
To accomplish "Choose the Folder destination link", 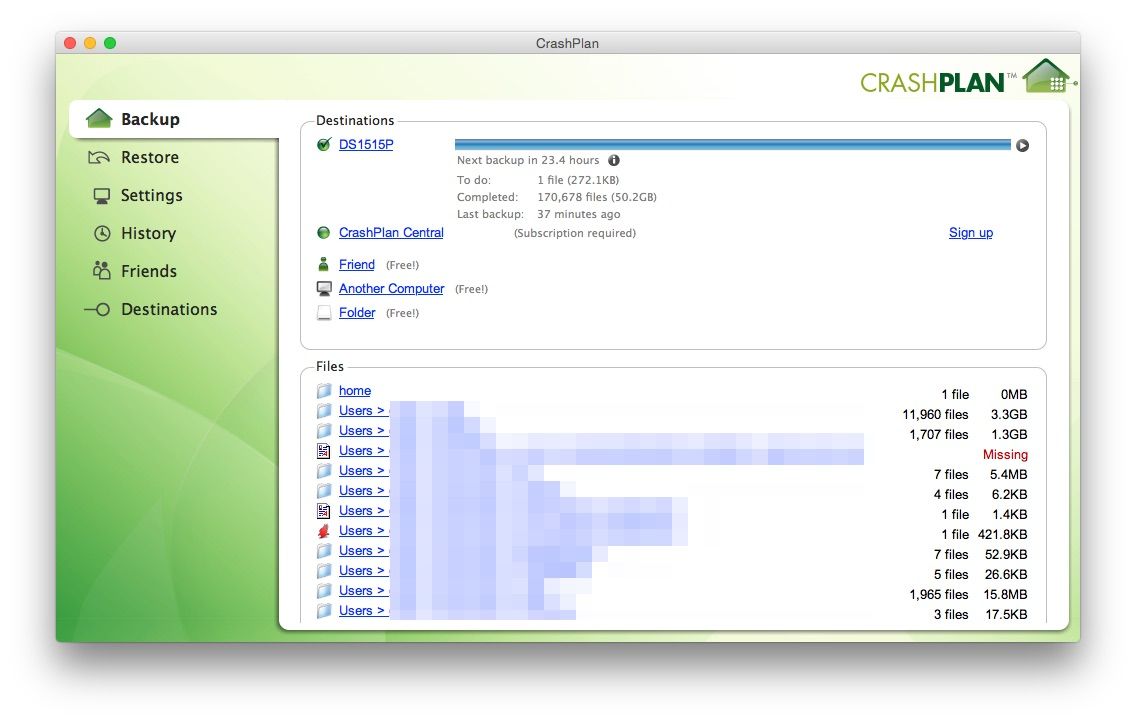I will click(357, 312).
